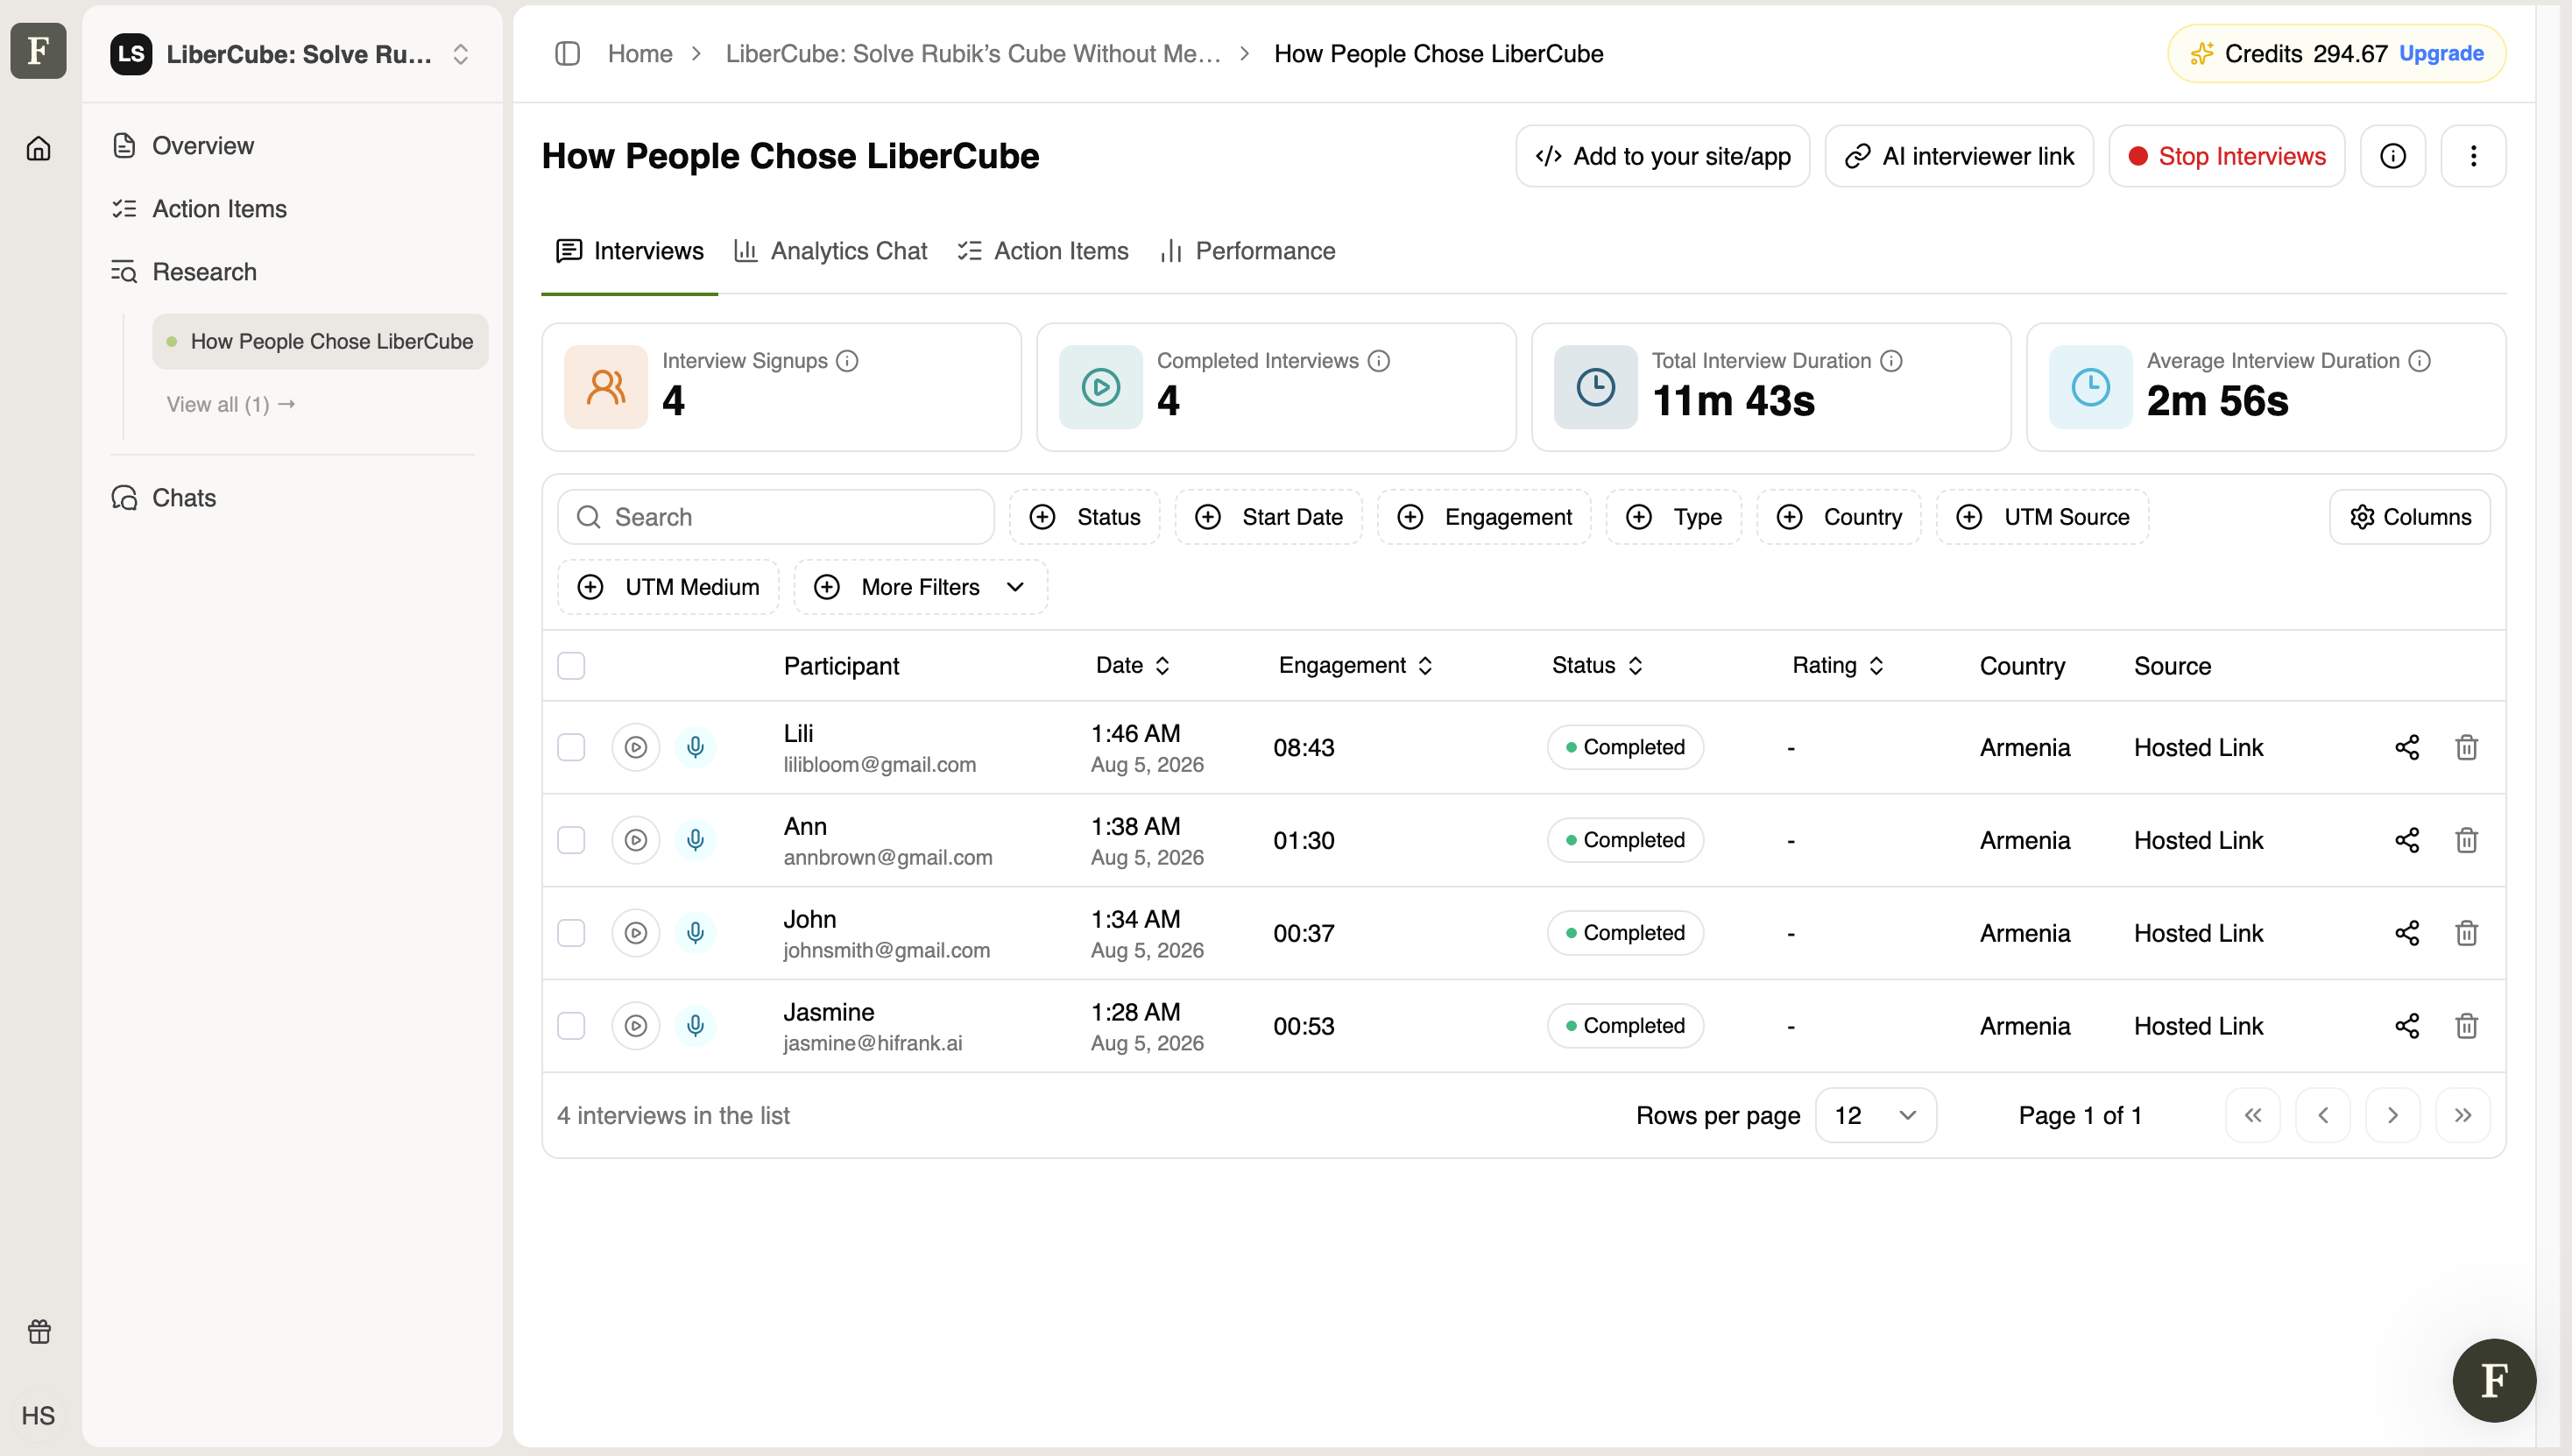2572x1456 pixels.
Task: Copy the AI interviewer link
Action: [1959, 156]
